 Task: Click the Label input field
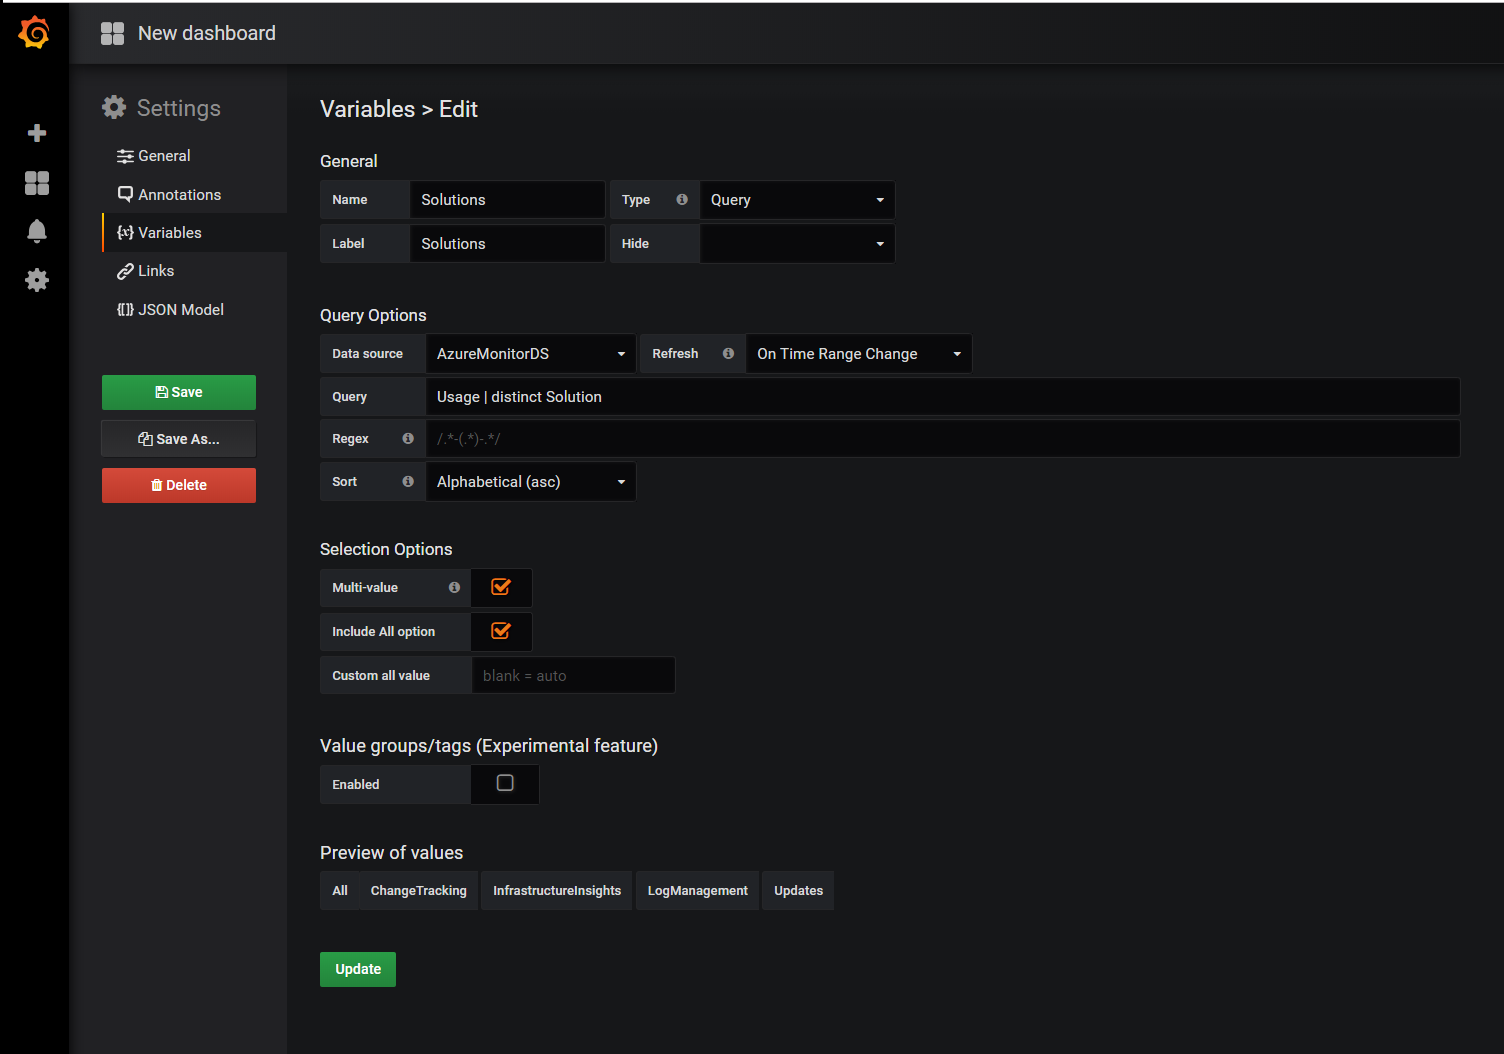(x=508, y=244)
